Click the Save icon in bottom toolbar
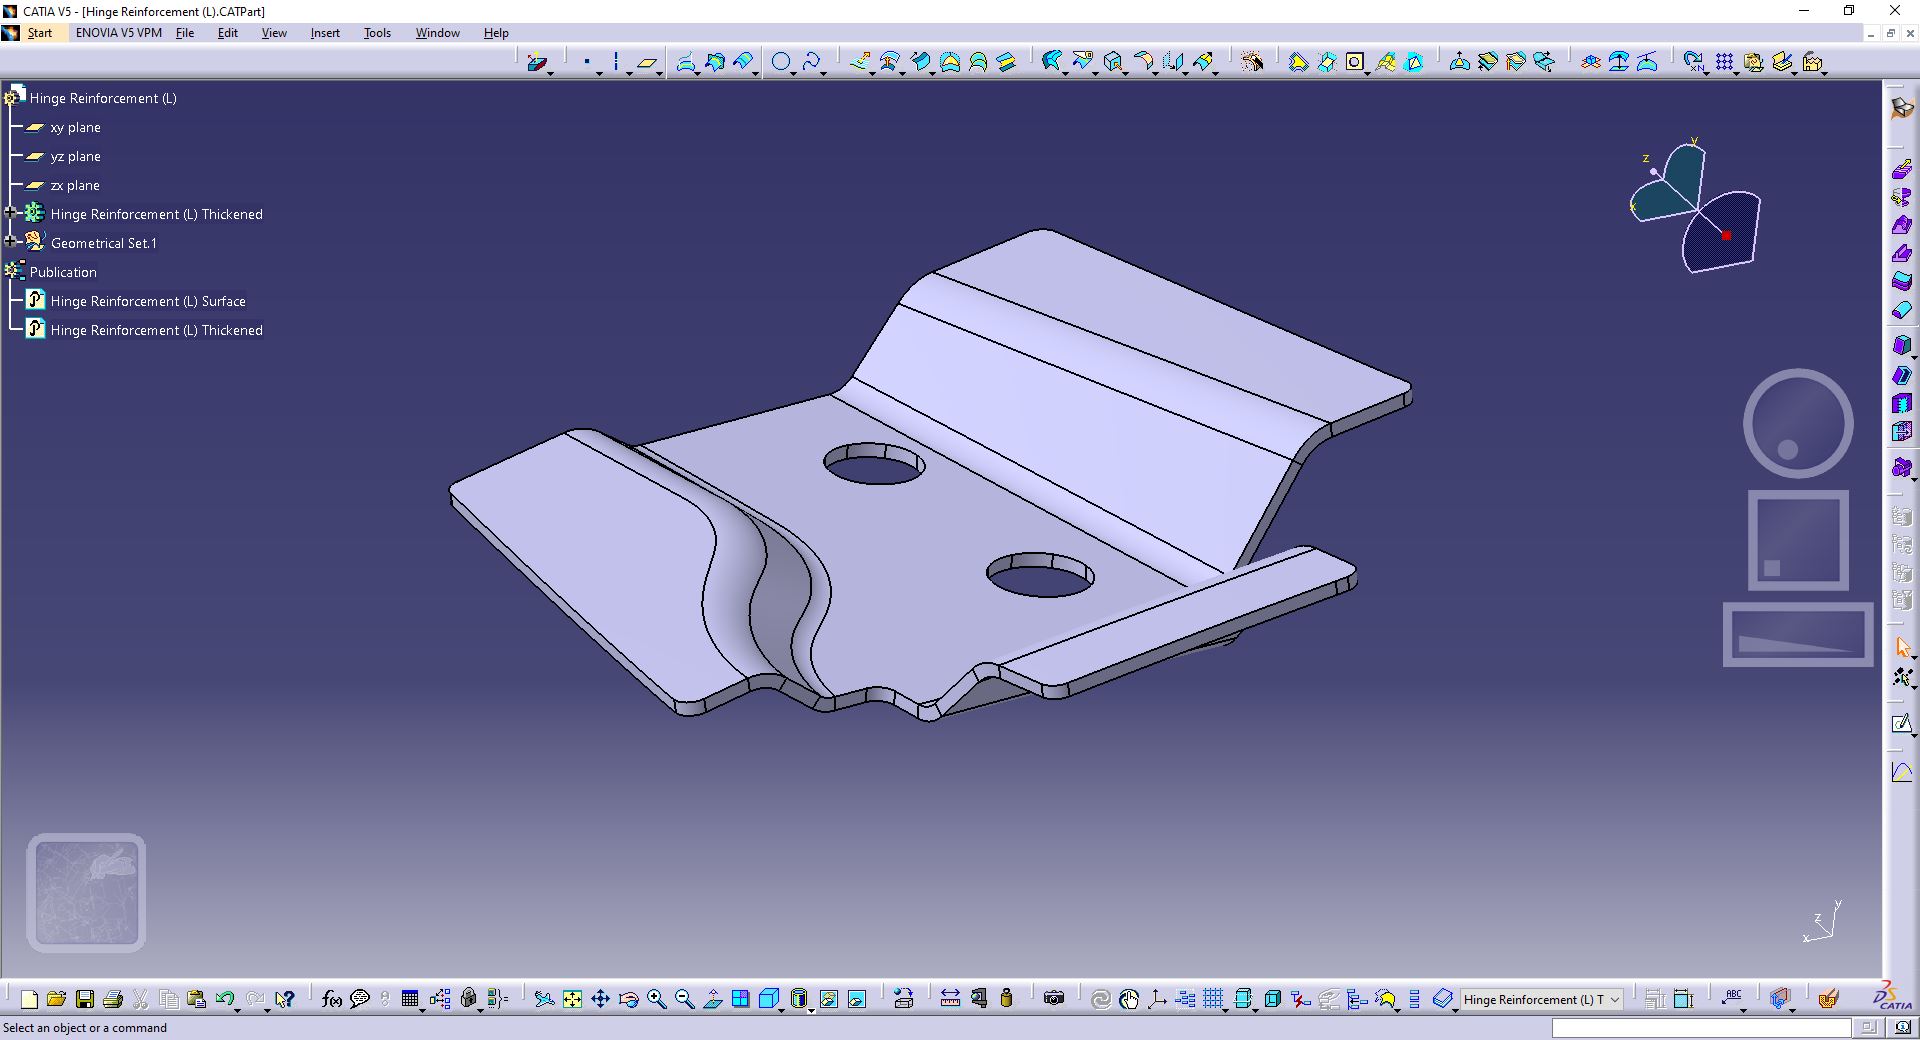The width and height of the screenshot is (1920, 1040). click(x=85, y=999)
